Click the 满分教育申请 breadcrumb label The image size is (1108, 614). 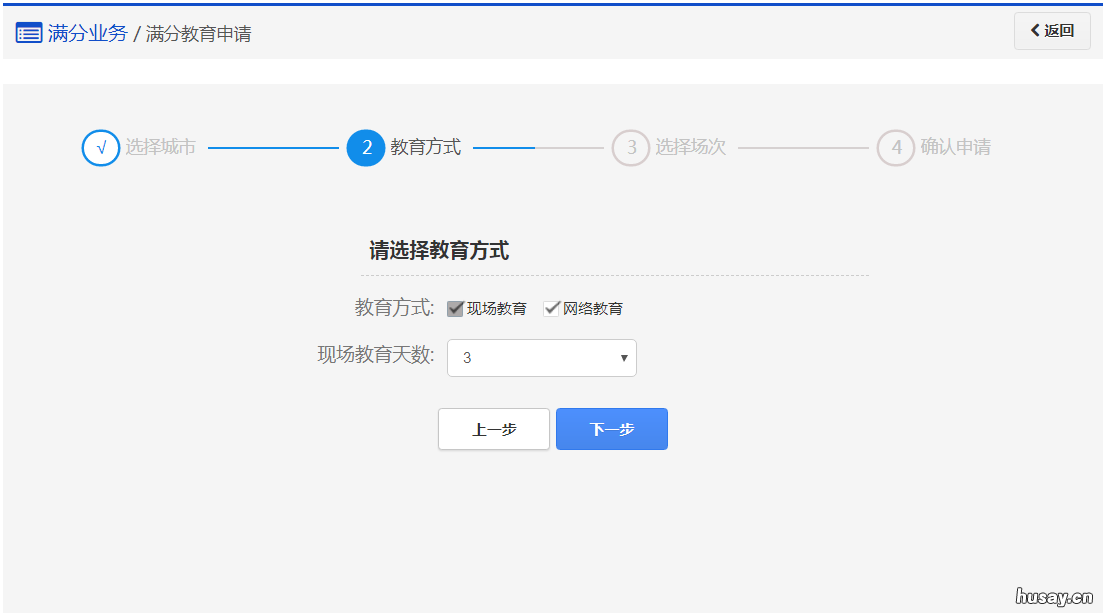198,33
